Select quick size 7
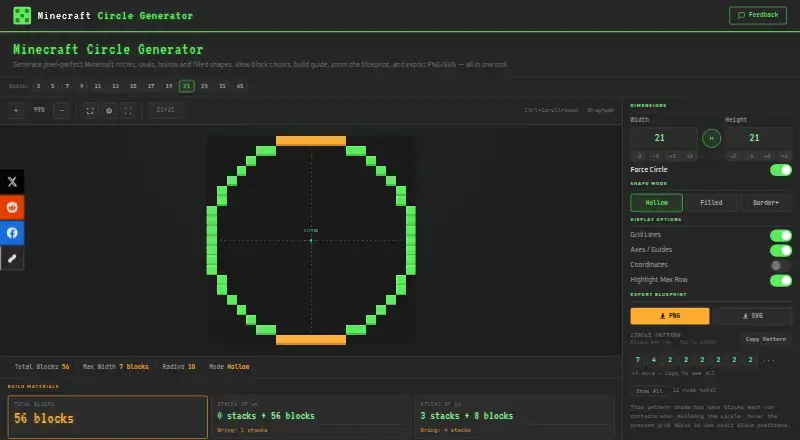The image size is (800, 440). pos(67,86)
